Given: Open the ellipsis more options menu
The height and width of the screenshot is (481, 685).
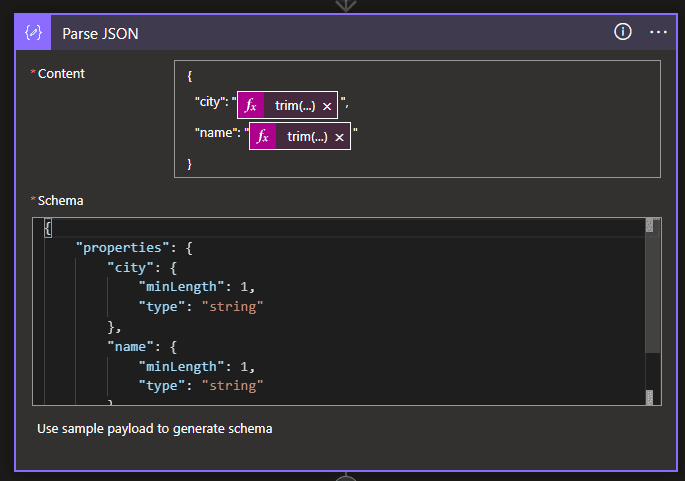Looking at the screenshot, I should click(658, 32).
